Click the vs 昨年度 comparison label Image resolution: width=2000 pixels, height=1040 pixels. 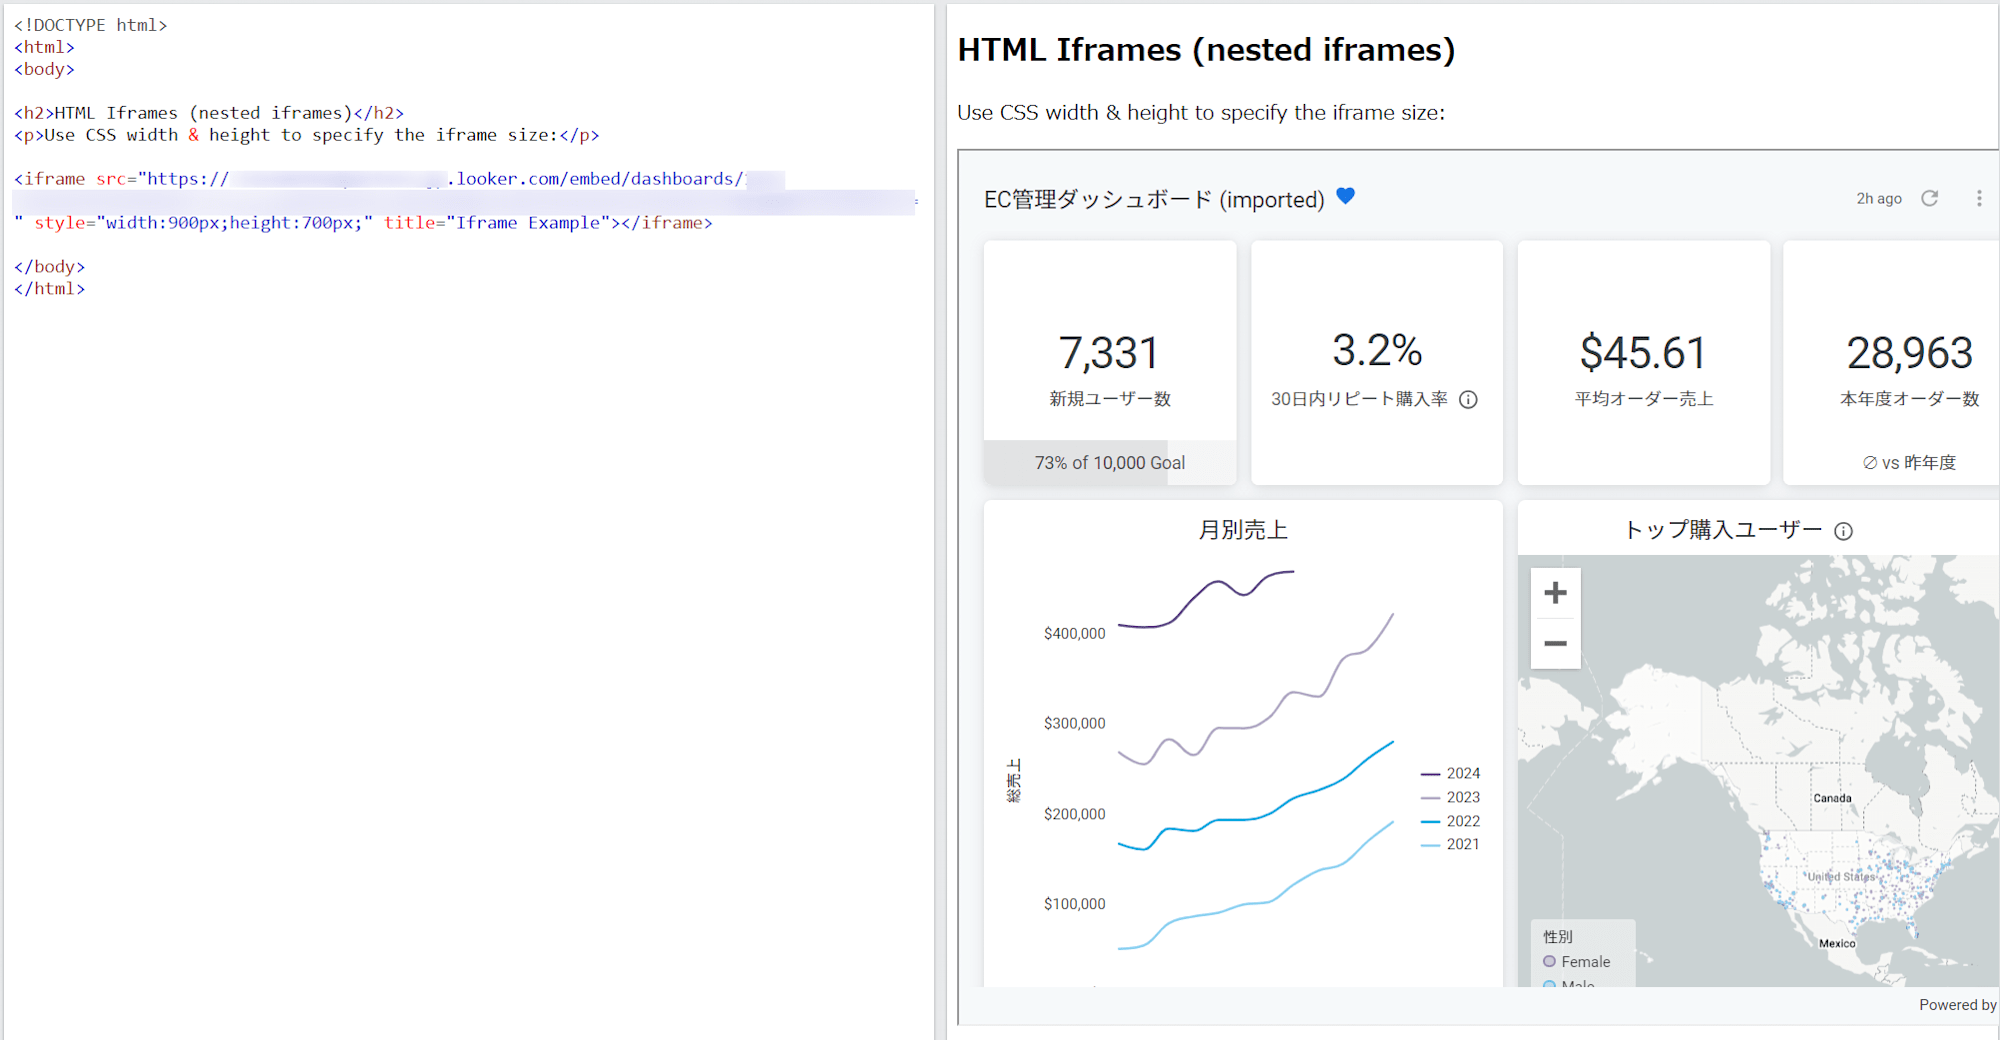(x=1909, y=463)
